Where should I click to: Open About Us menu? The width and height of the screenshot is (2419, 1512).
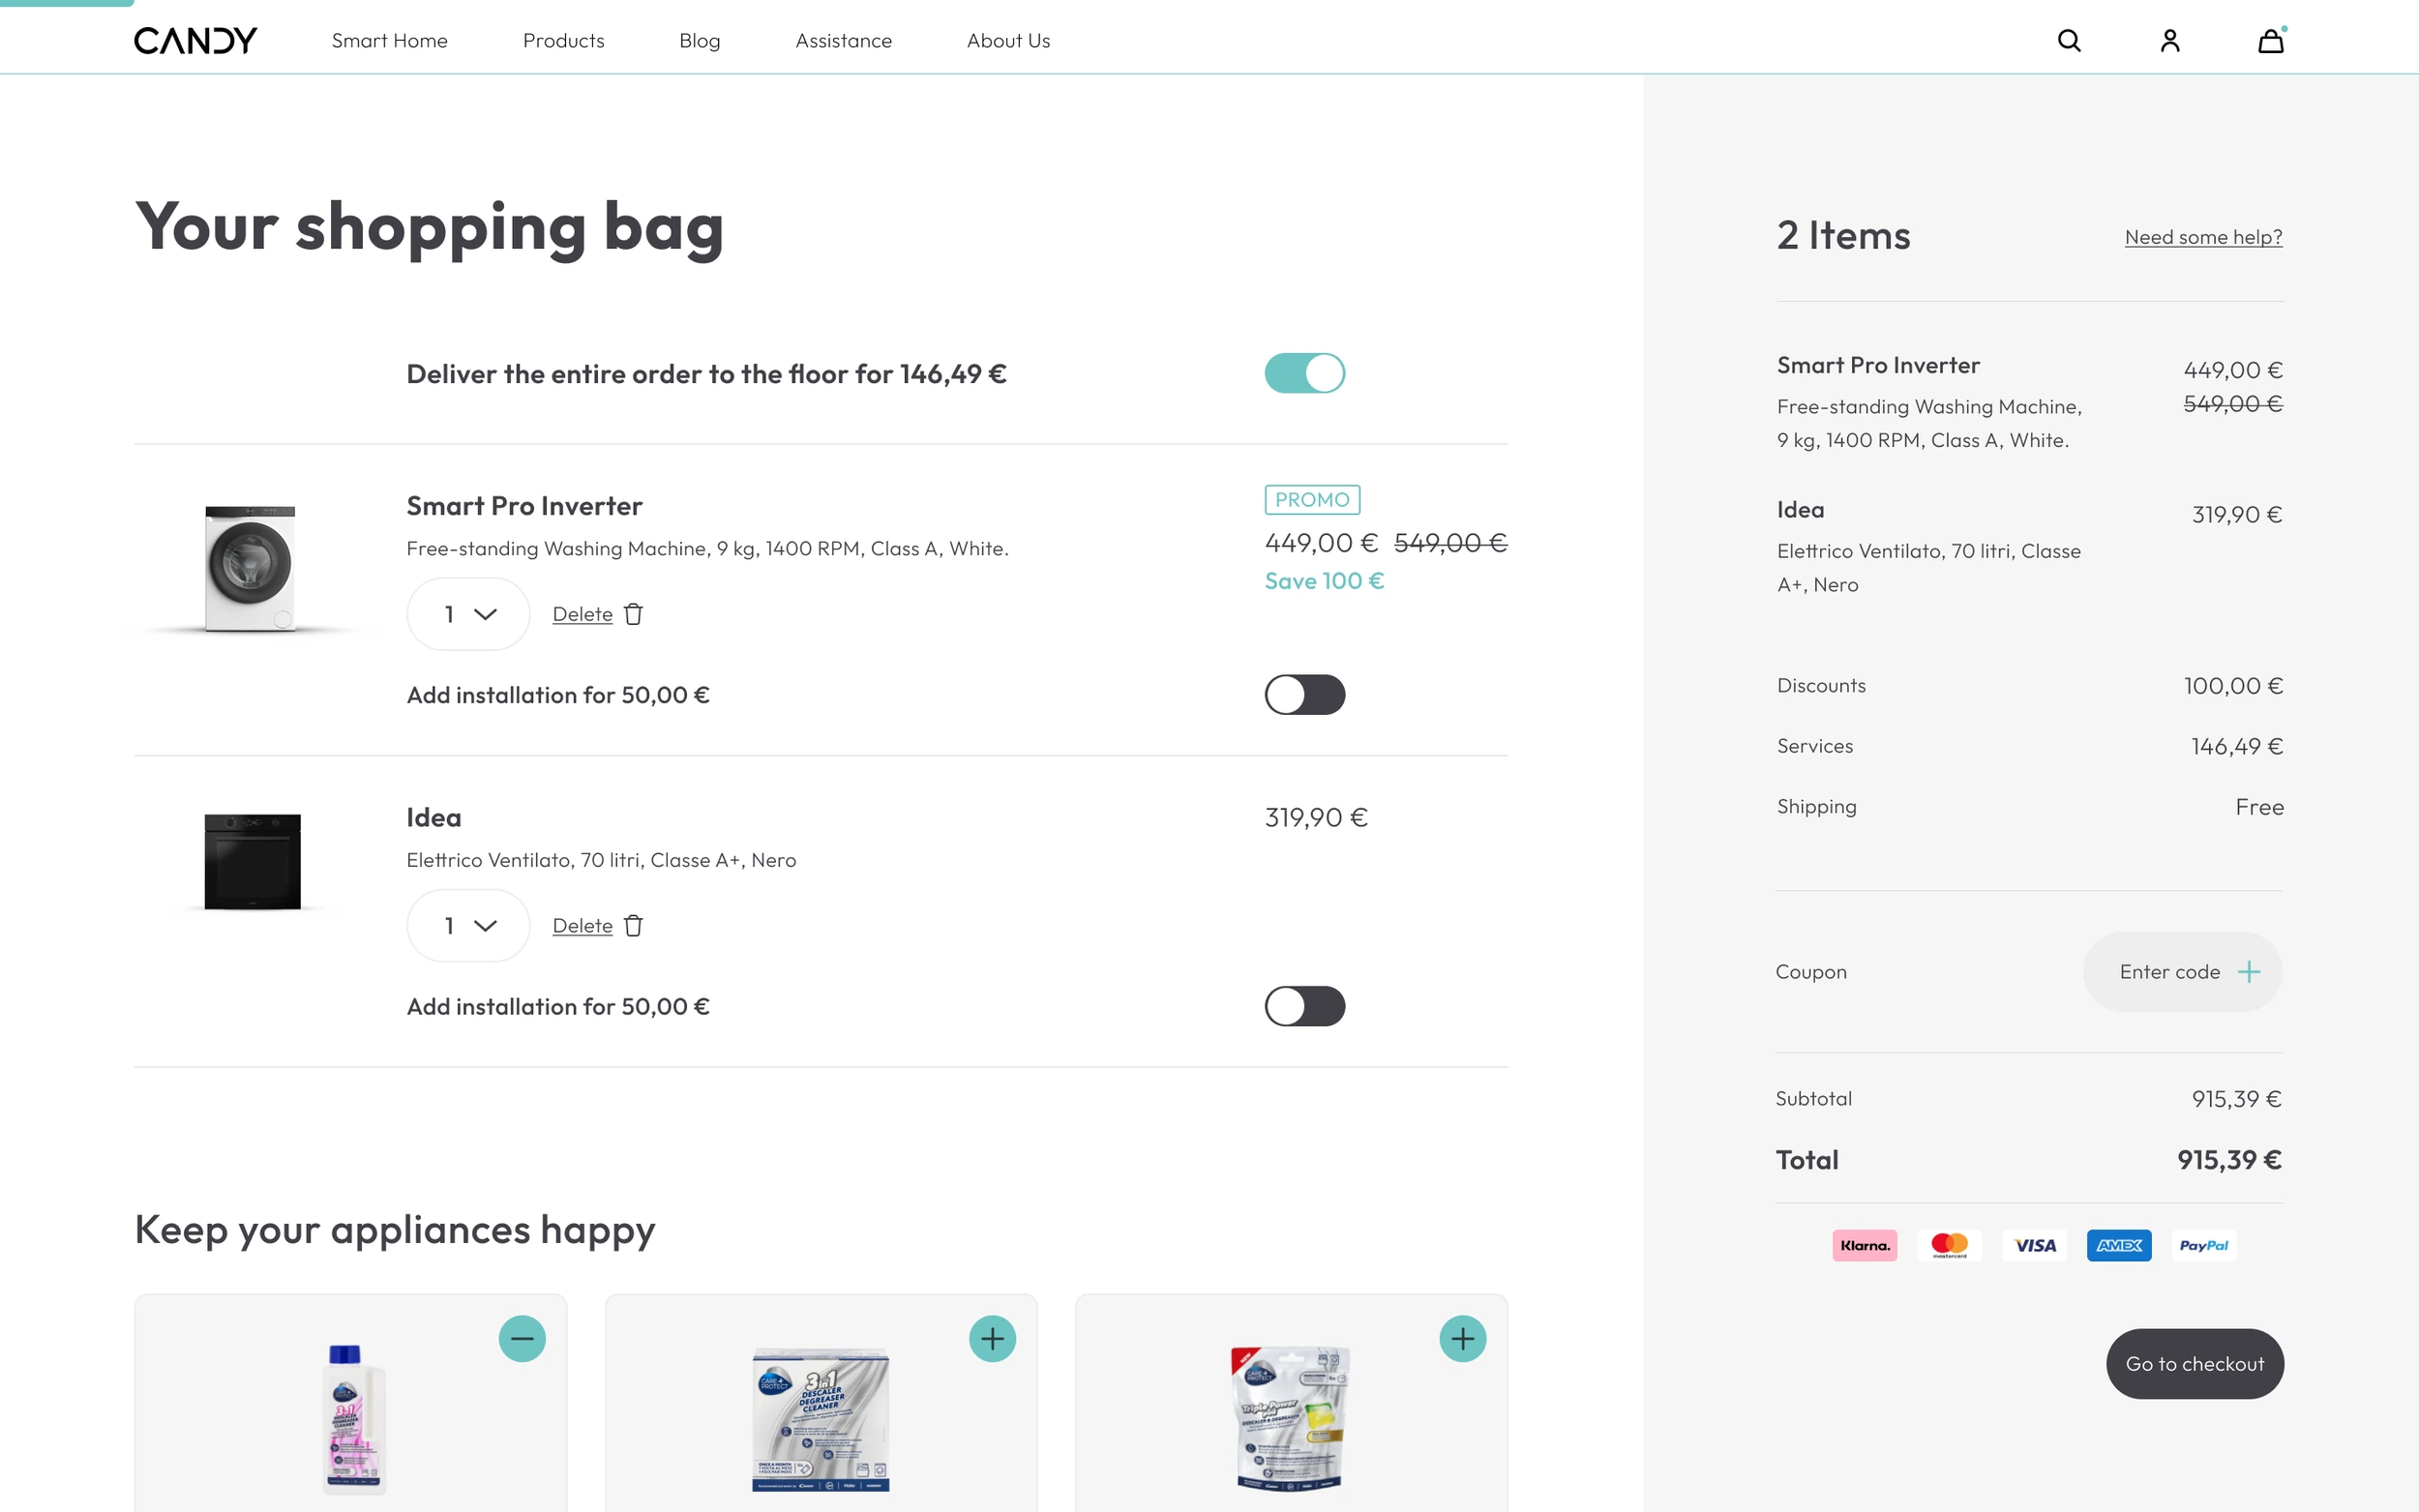(x=1008, y=41)
